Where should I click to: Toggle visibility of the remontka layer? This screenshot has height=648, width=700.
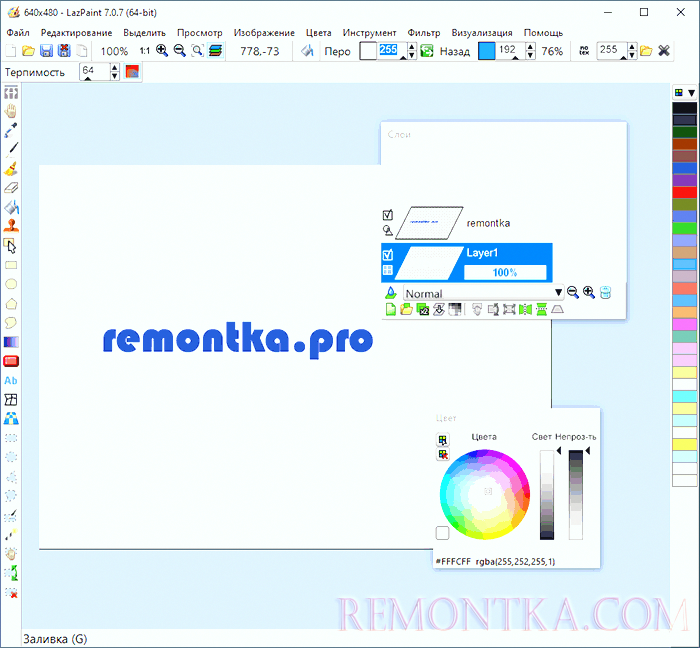pyautogui.click(x=388, y=215)
